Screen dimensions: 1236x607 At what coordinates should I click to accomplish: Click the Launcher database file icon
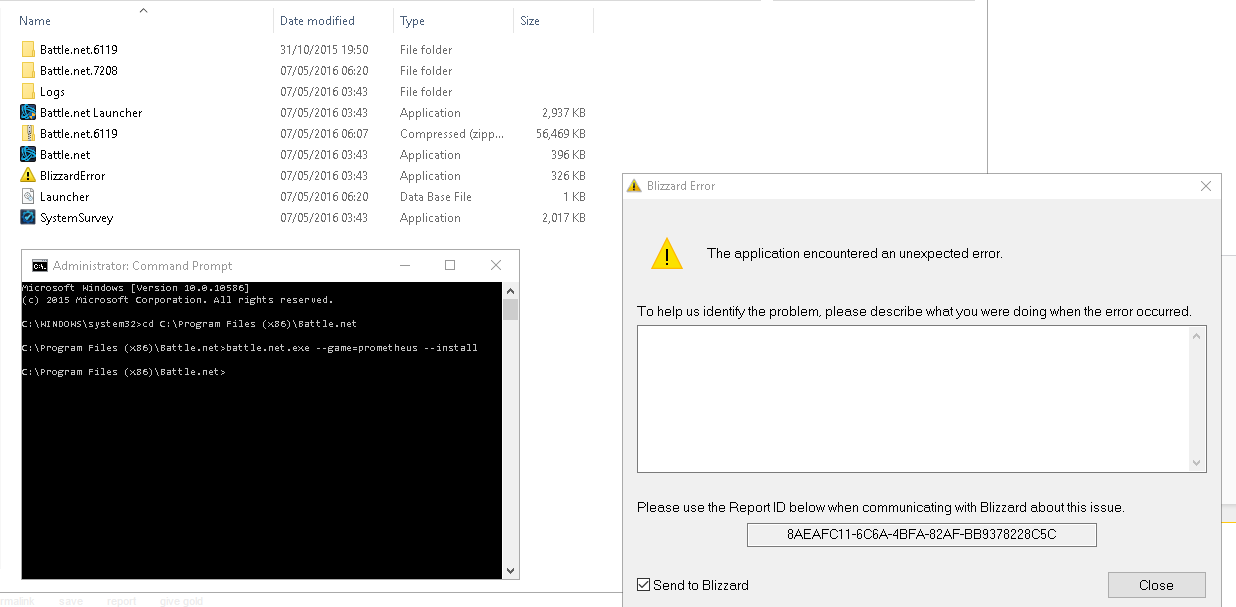click(28, 197)
